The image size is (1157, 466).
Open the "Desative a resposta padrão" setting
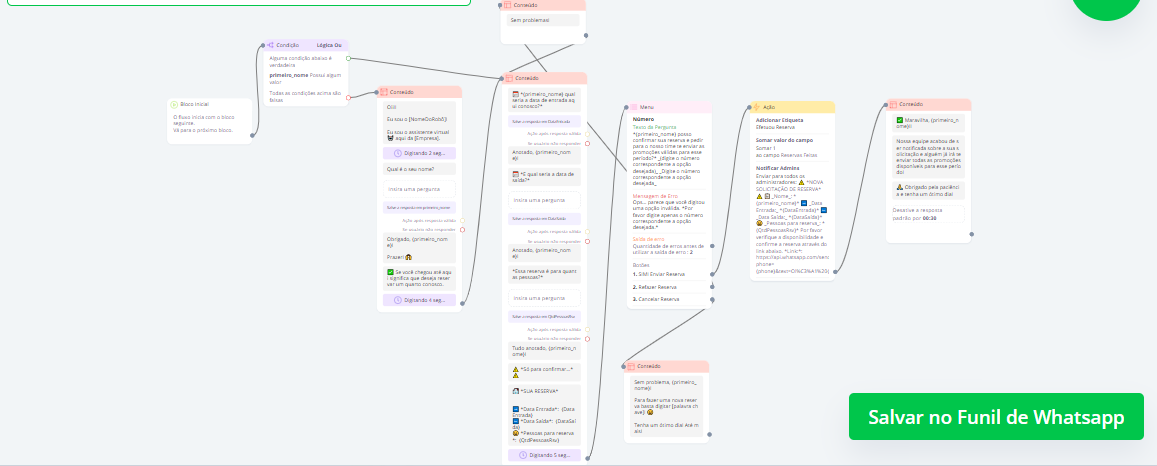point(928,214)
